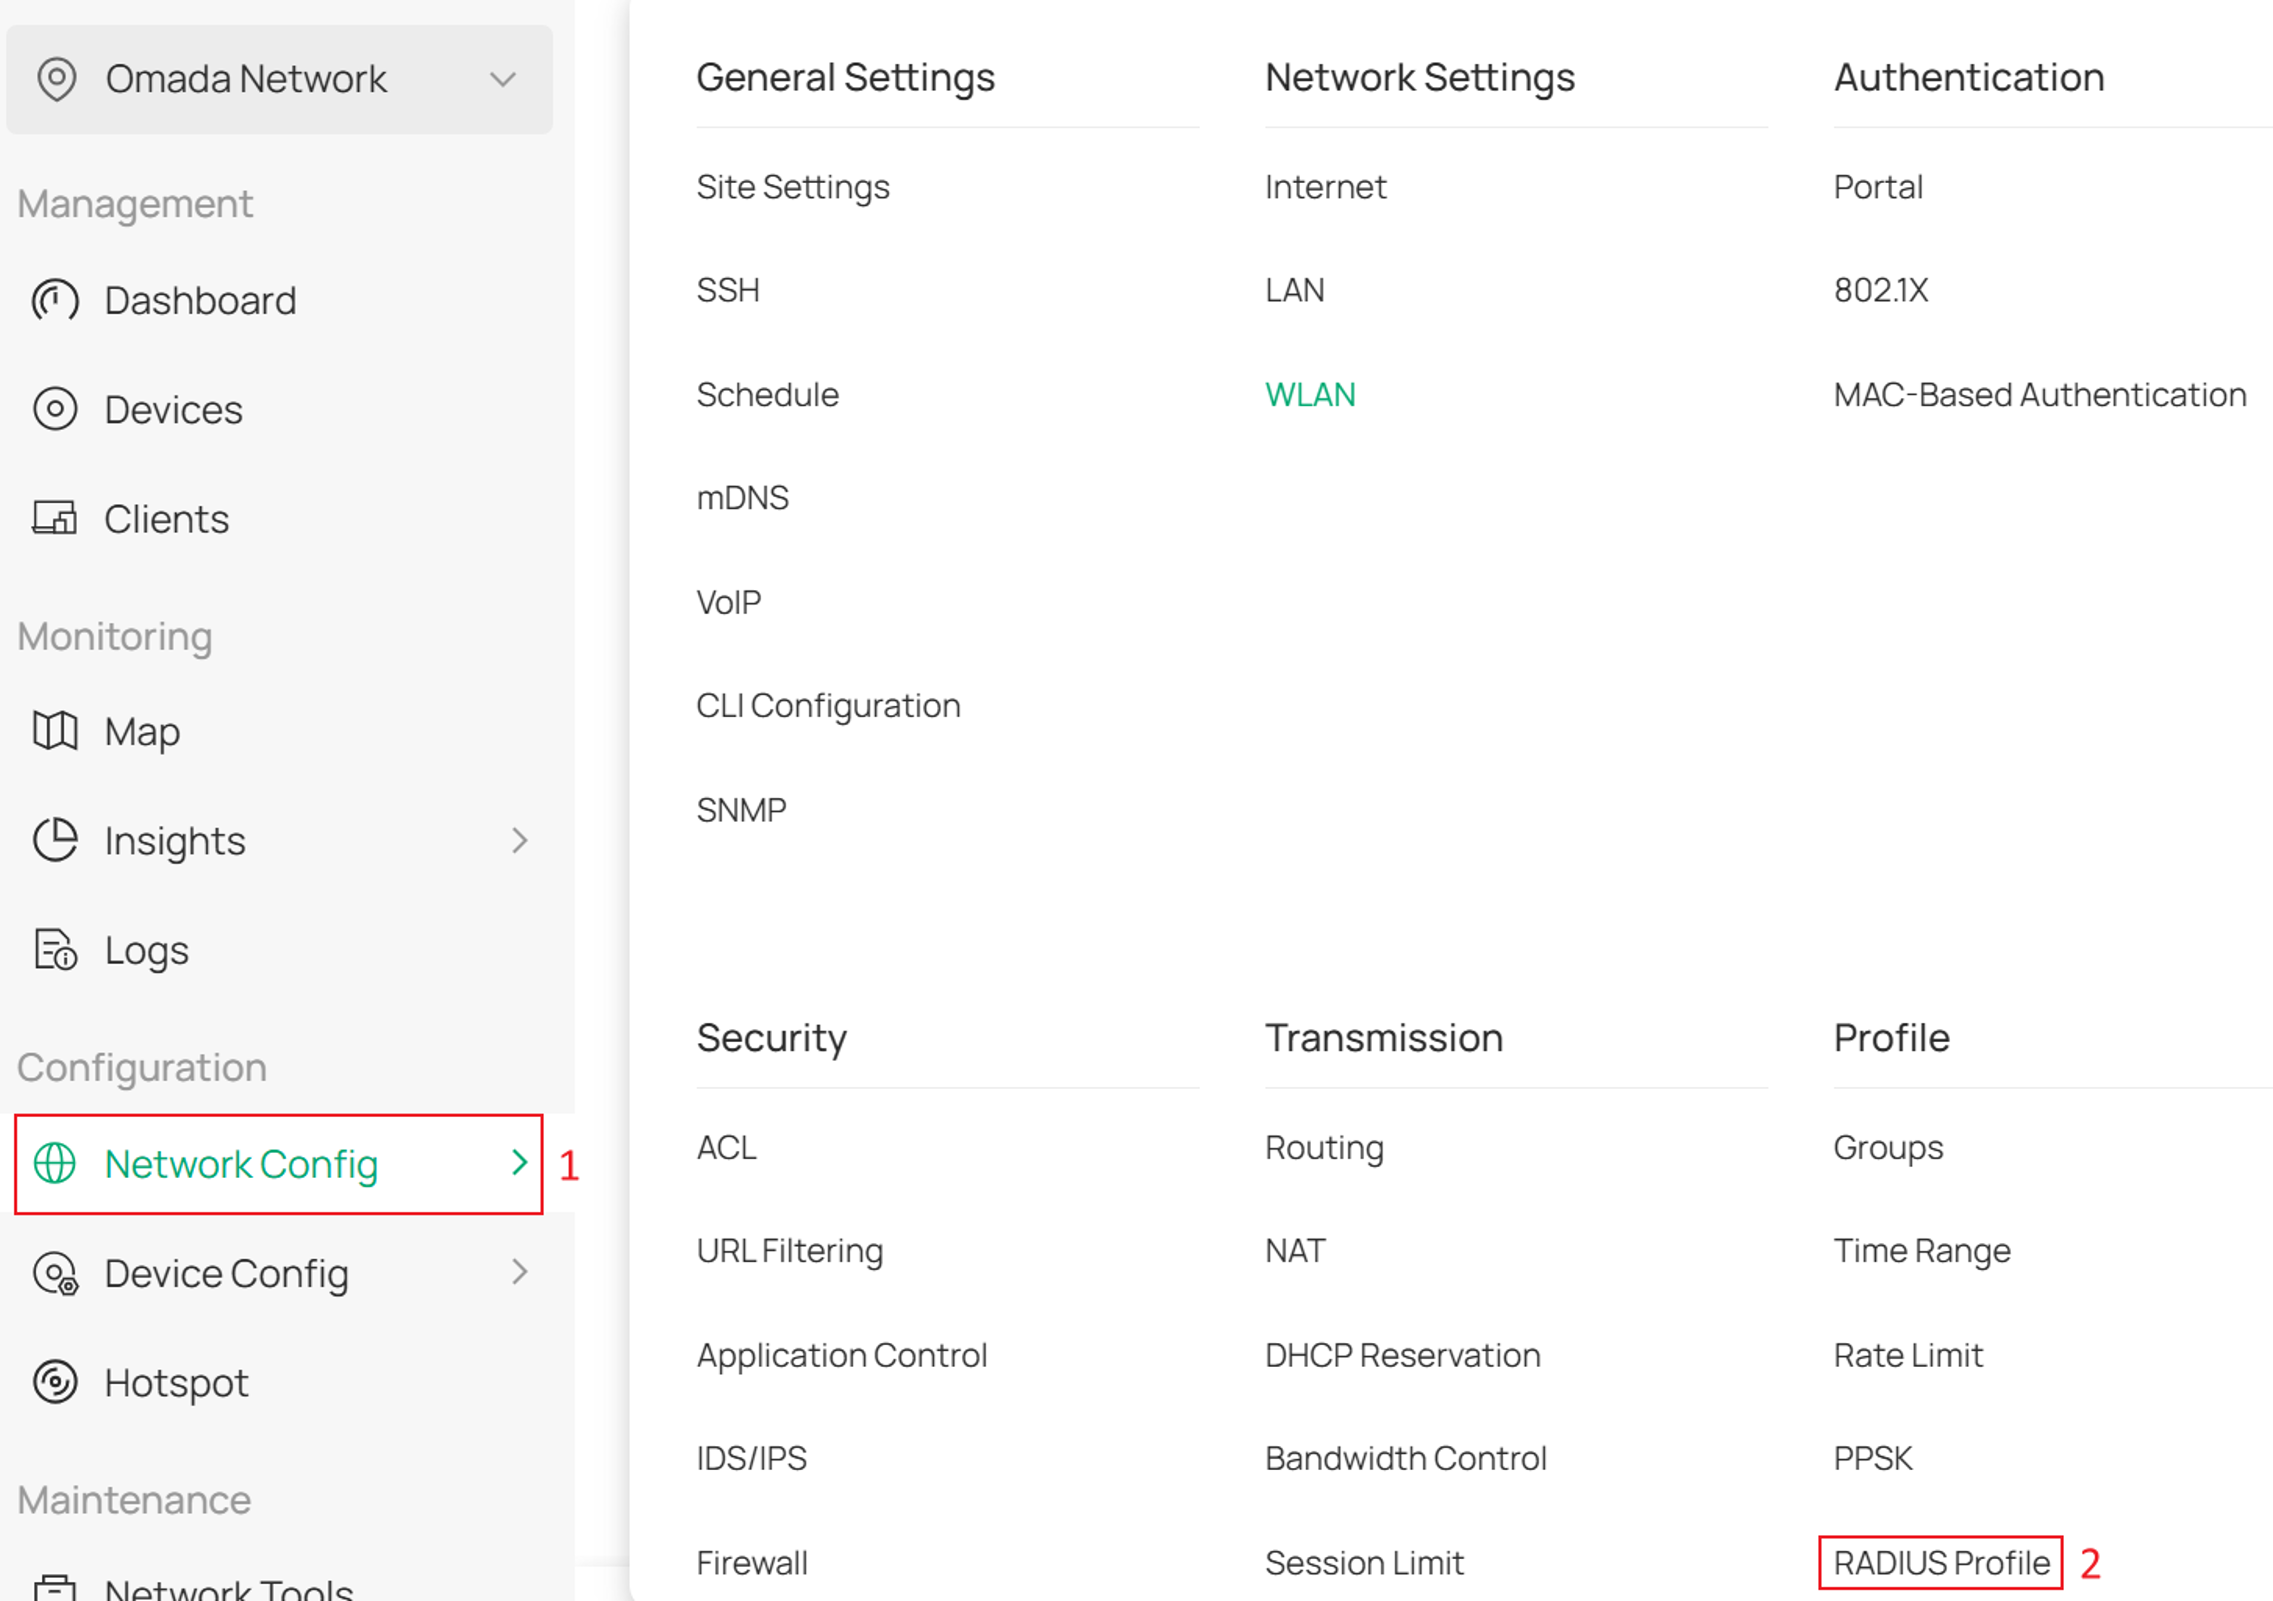Image resolution: width=2273 pixels, height=1601 pixels.
Task: Expand the Network Config chevron
Action: point(519,1163)
